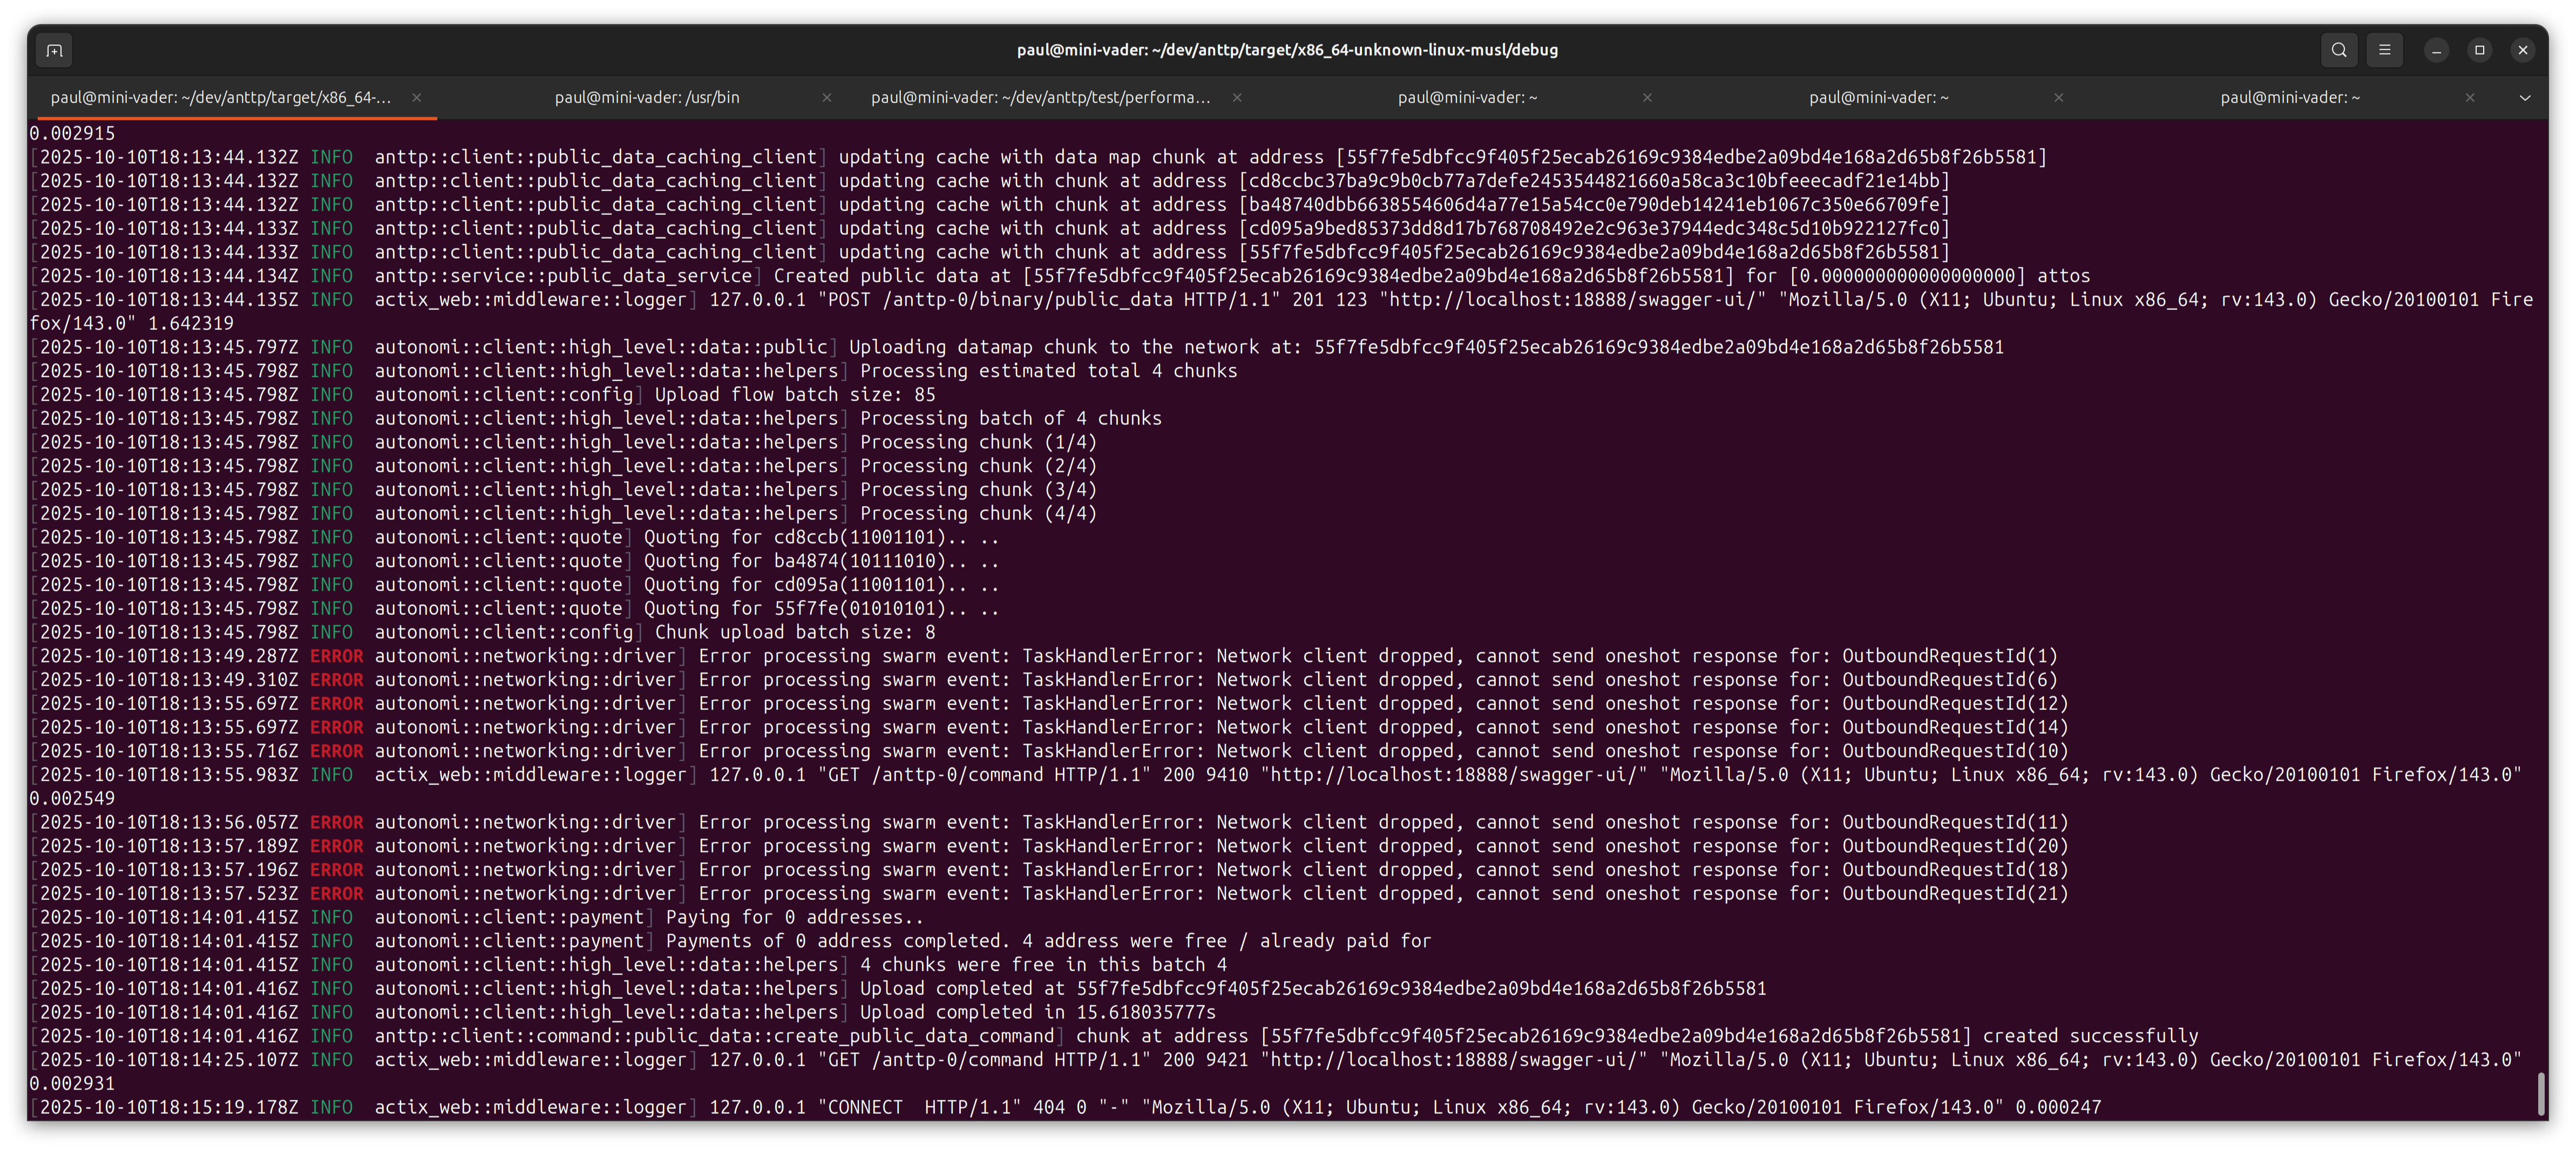Viewport: 2576px width, 1151px height.
Task: Close the /usr/bin tab
Action: pyautogui.click(x=827, y=98)
